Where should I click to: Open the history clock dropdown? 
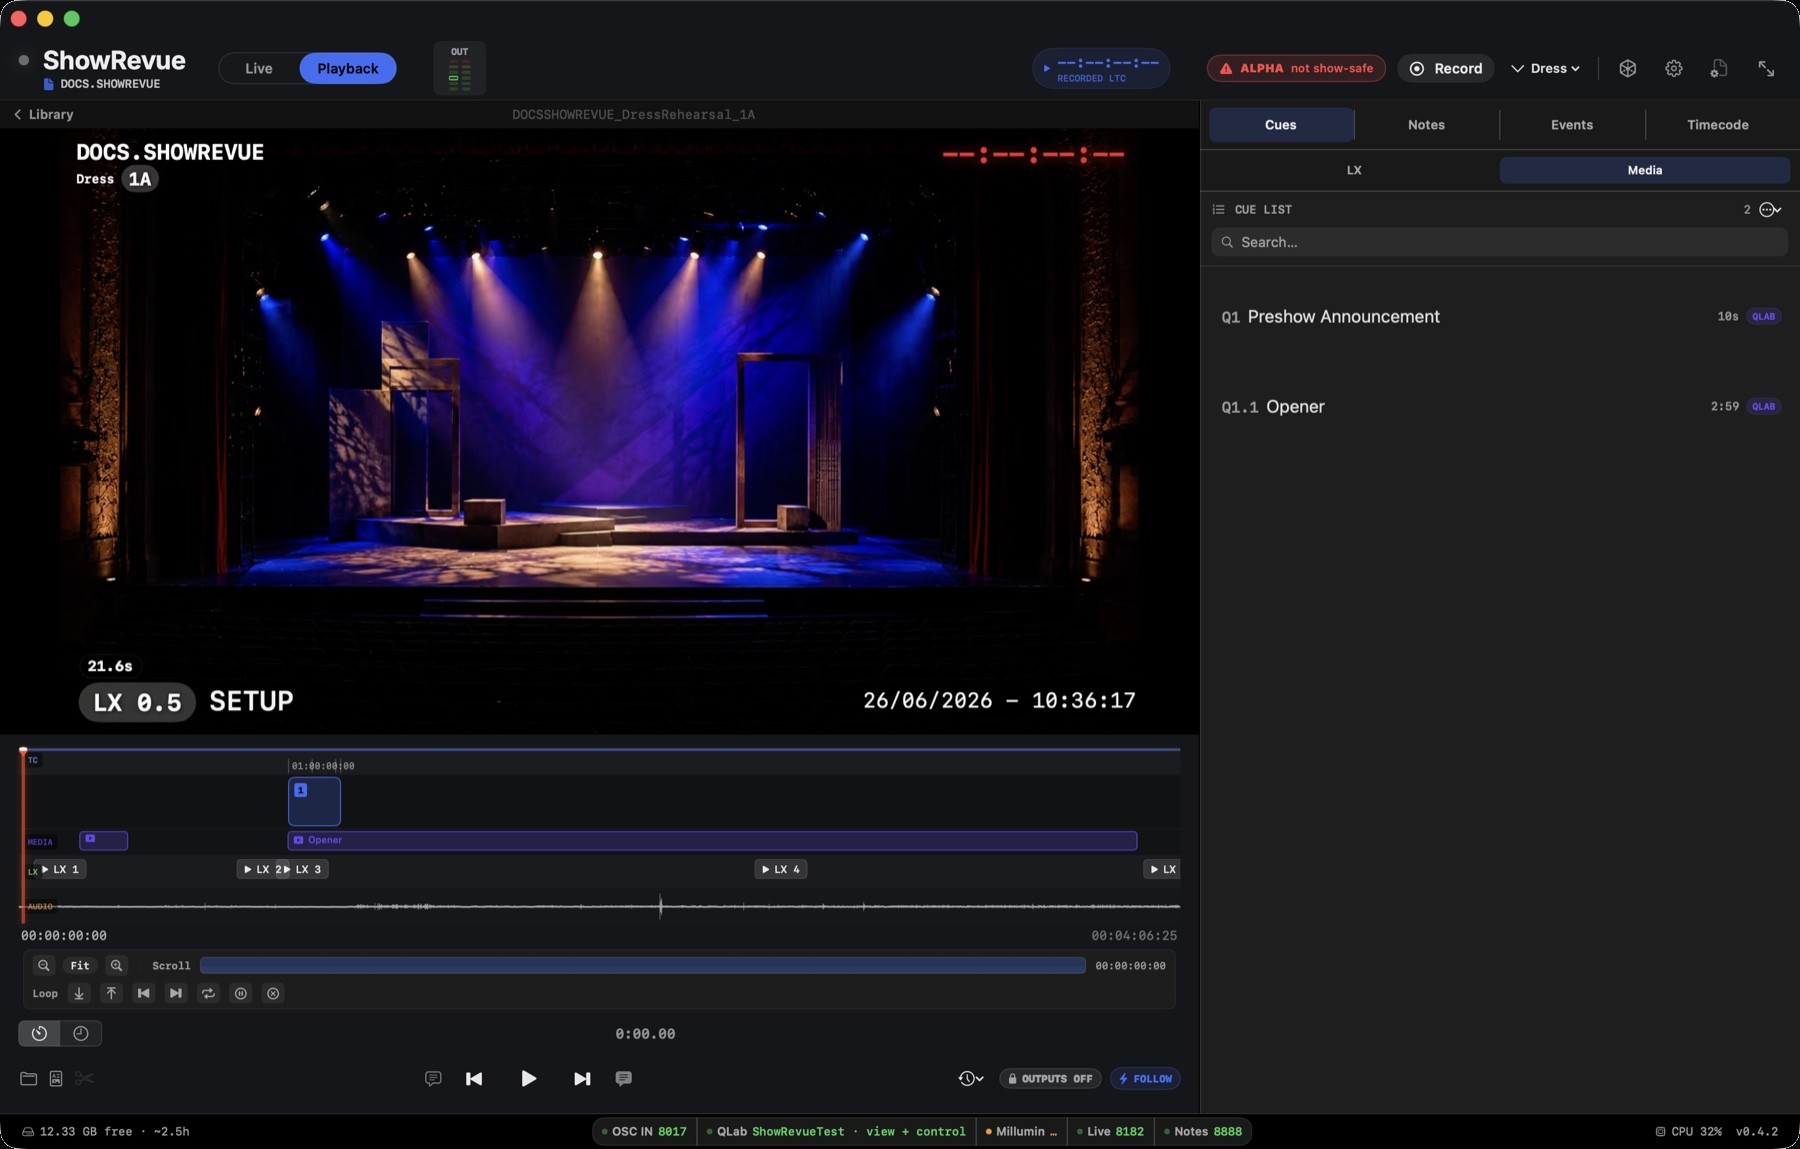click(970, 1078)
